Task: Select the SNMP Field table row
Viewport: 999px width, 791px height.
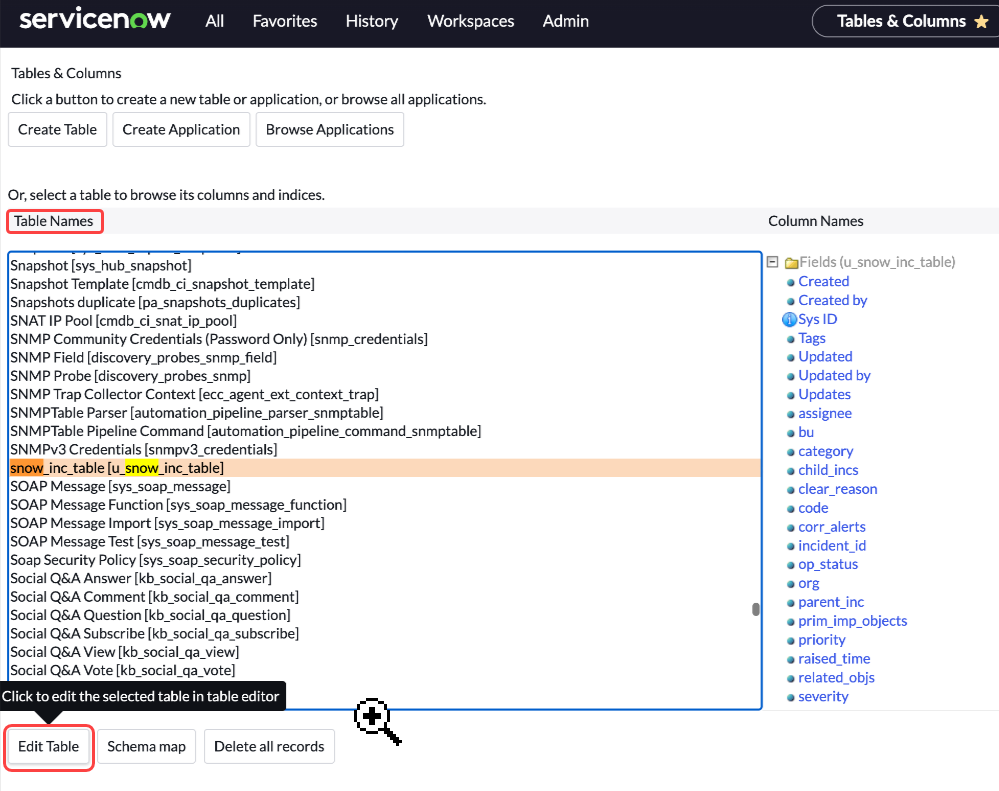Action: [385, 358]
